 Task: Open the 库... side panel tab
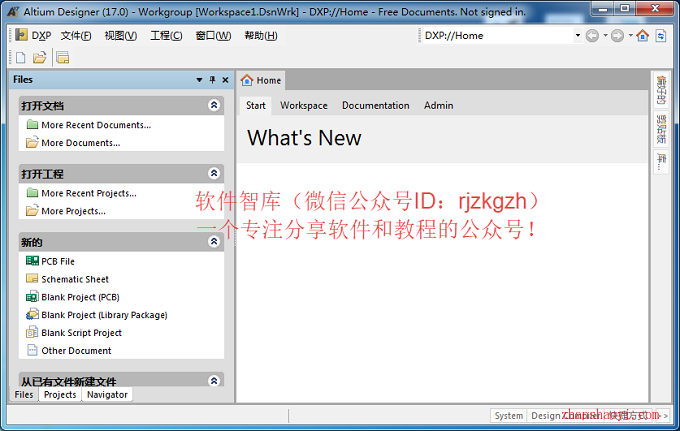(x=661, y=161)
